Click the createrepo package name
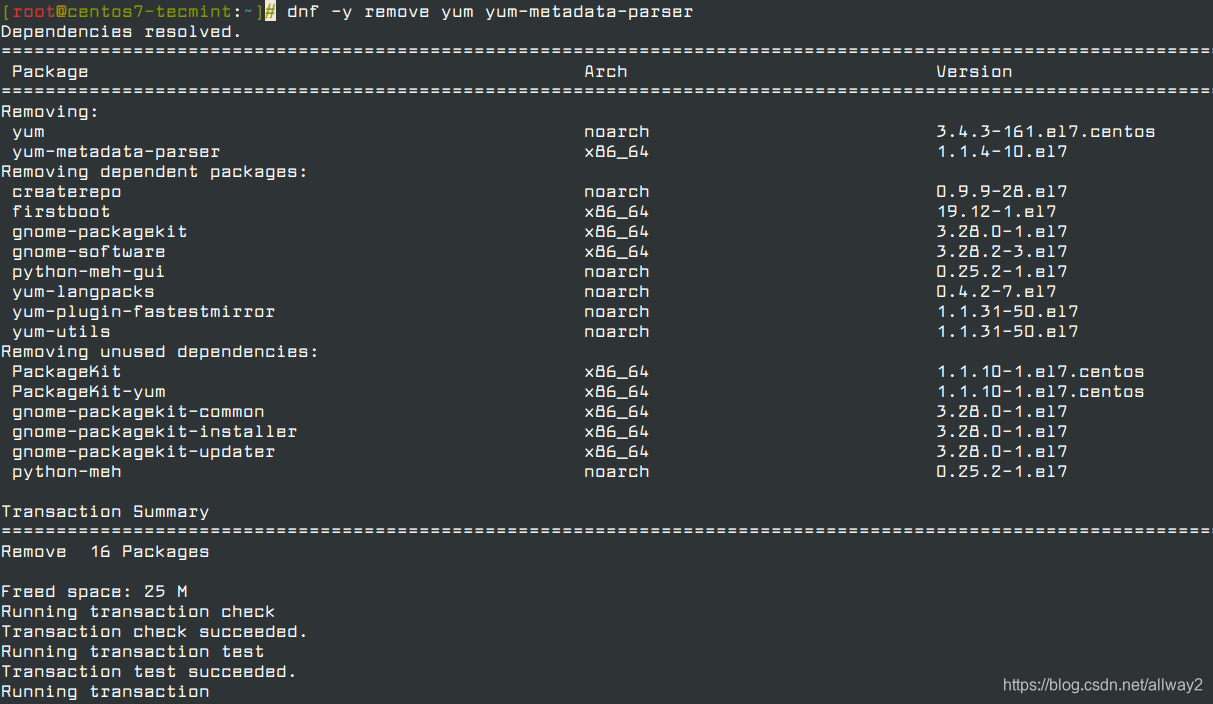The height and width of the screenshot is (704, 1213). click(67, 192)
